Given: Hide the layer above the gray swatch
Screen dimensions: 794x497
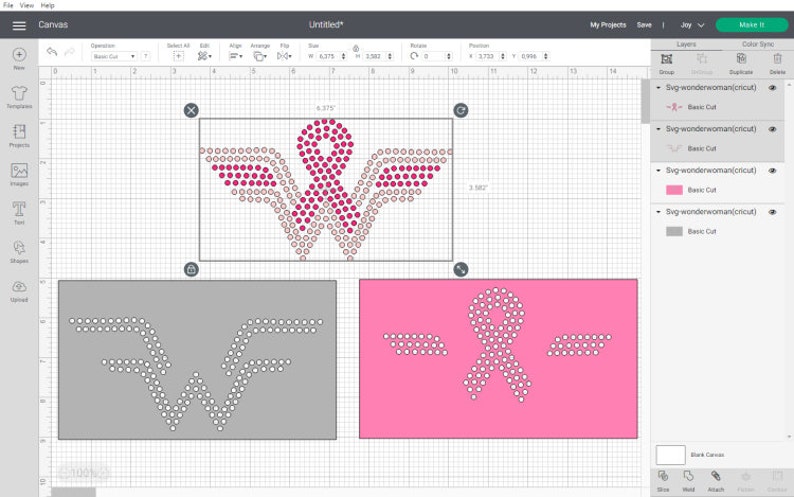Looking at the screenshot, I should [x=772, y=212].
